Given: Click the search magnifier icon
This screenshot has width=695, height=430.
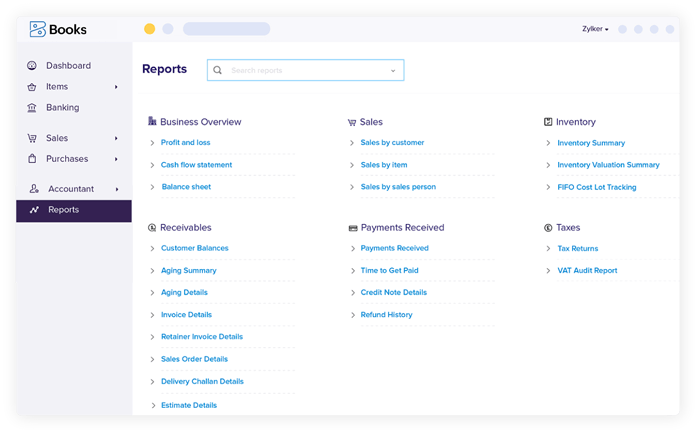Looking at the screenshot, I should click(218, 70).
